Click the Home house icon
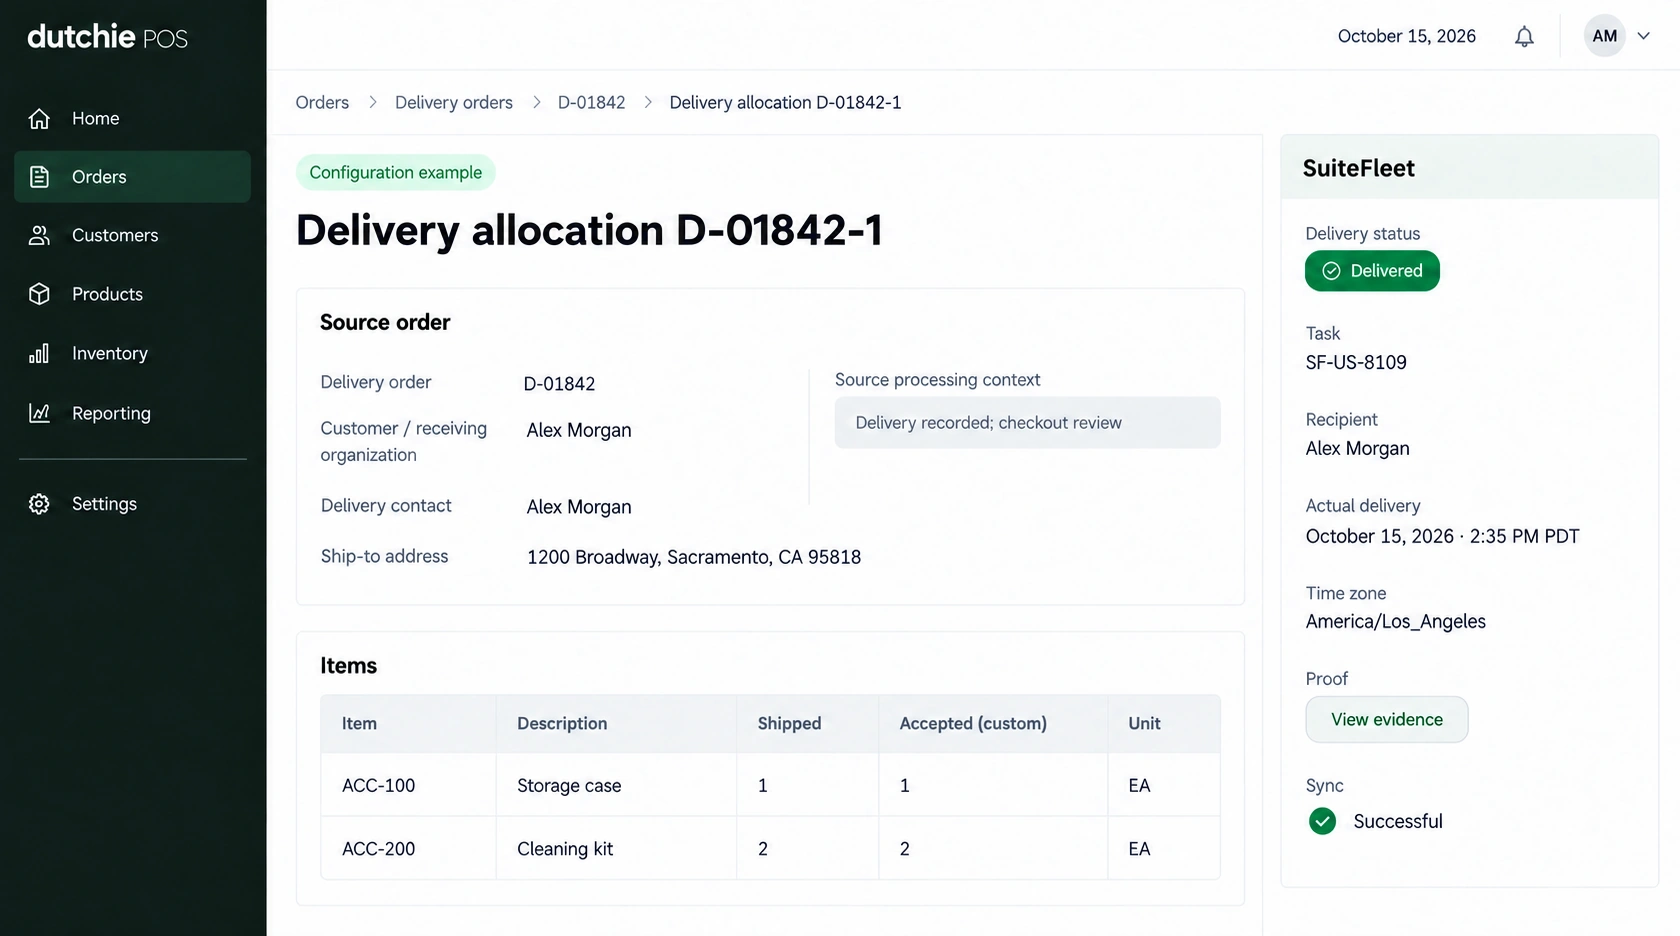This screenshot has width=1680, height=936. pos(39,119)
